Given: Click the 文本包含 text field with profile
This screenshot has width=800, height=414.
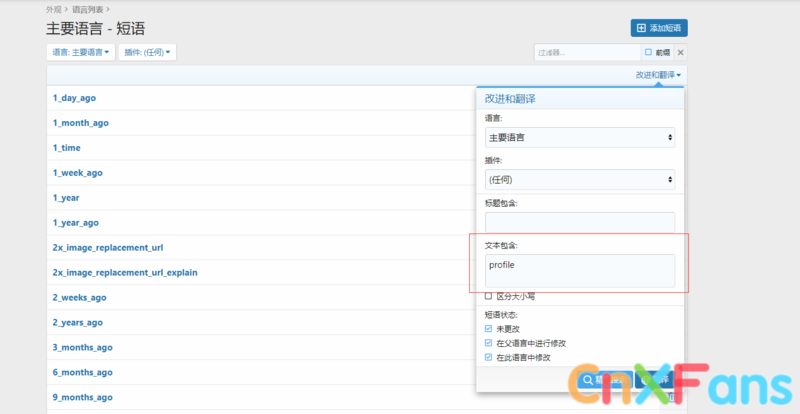Looking at the screenshot, I should (x=579, y=268).
